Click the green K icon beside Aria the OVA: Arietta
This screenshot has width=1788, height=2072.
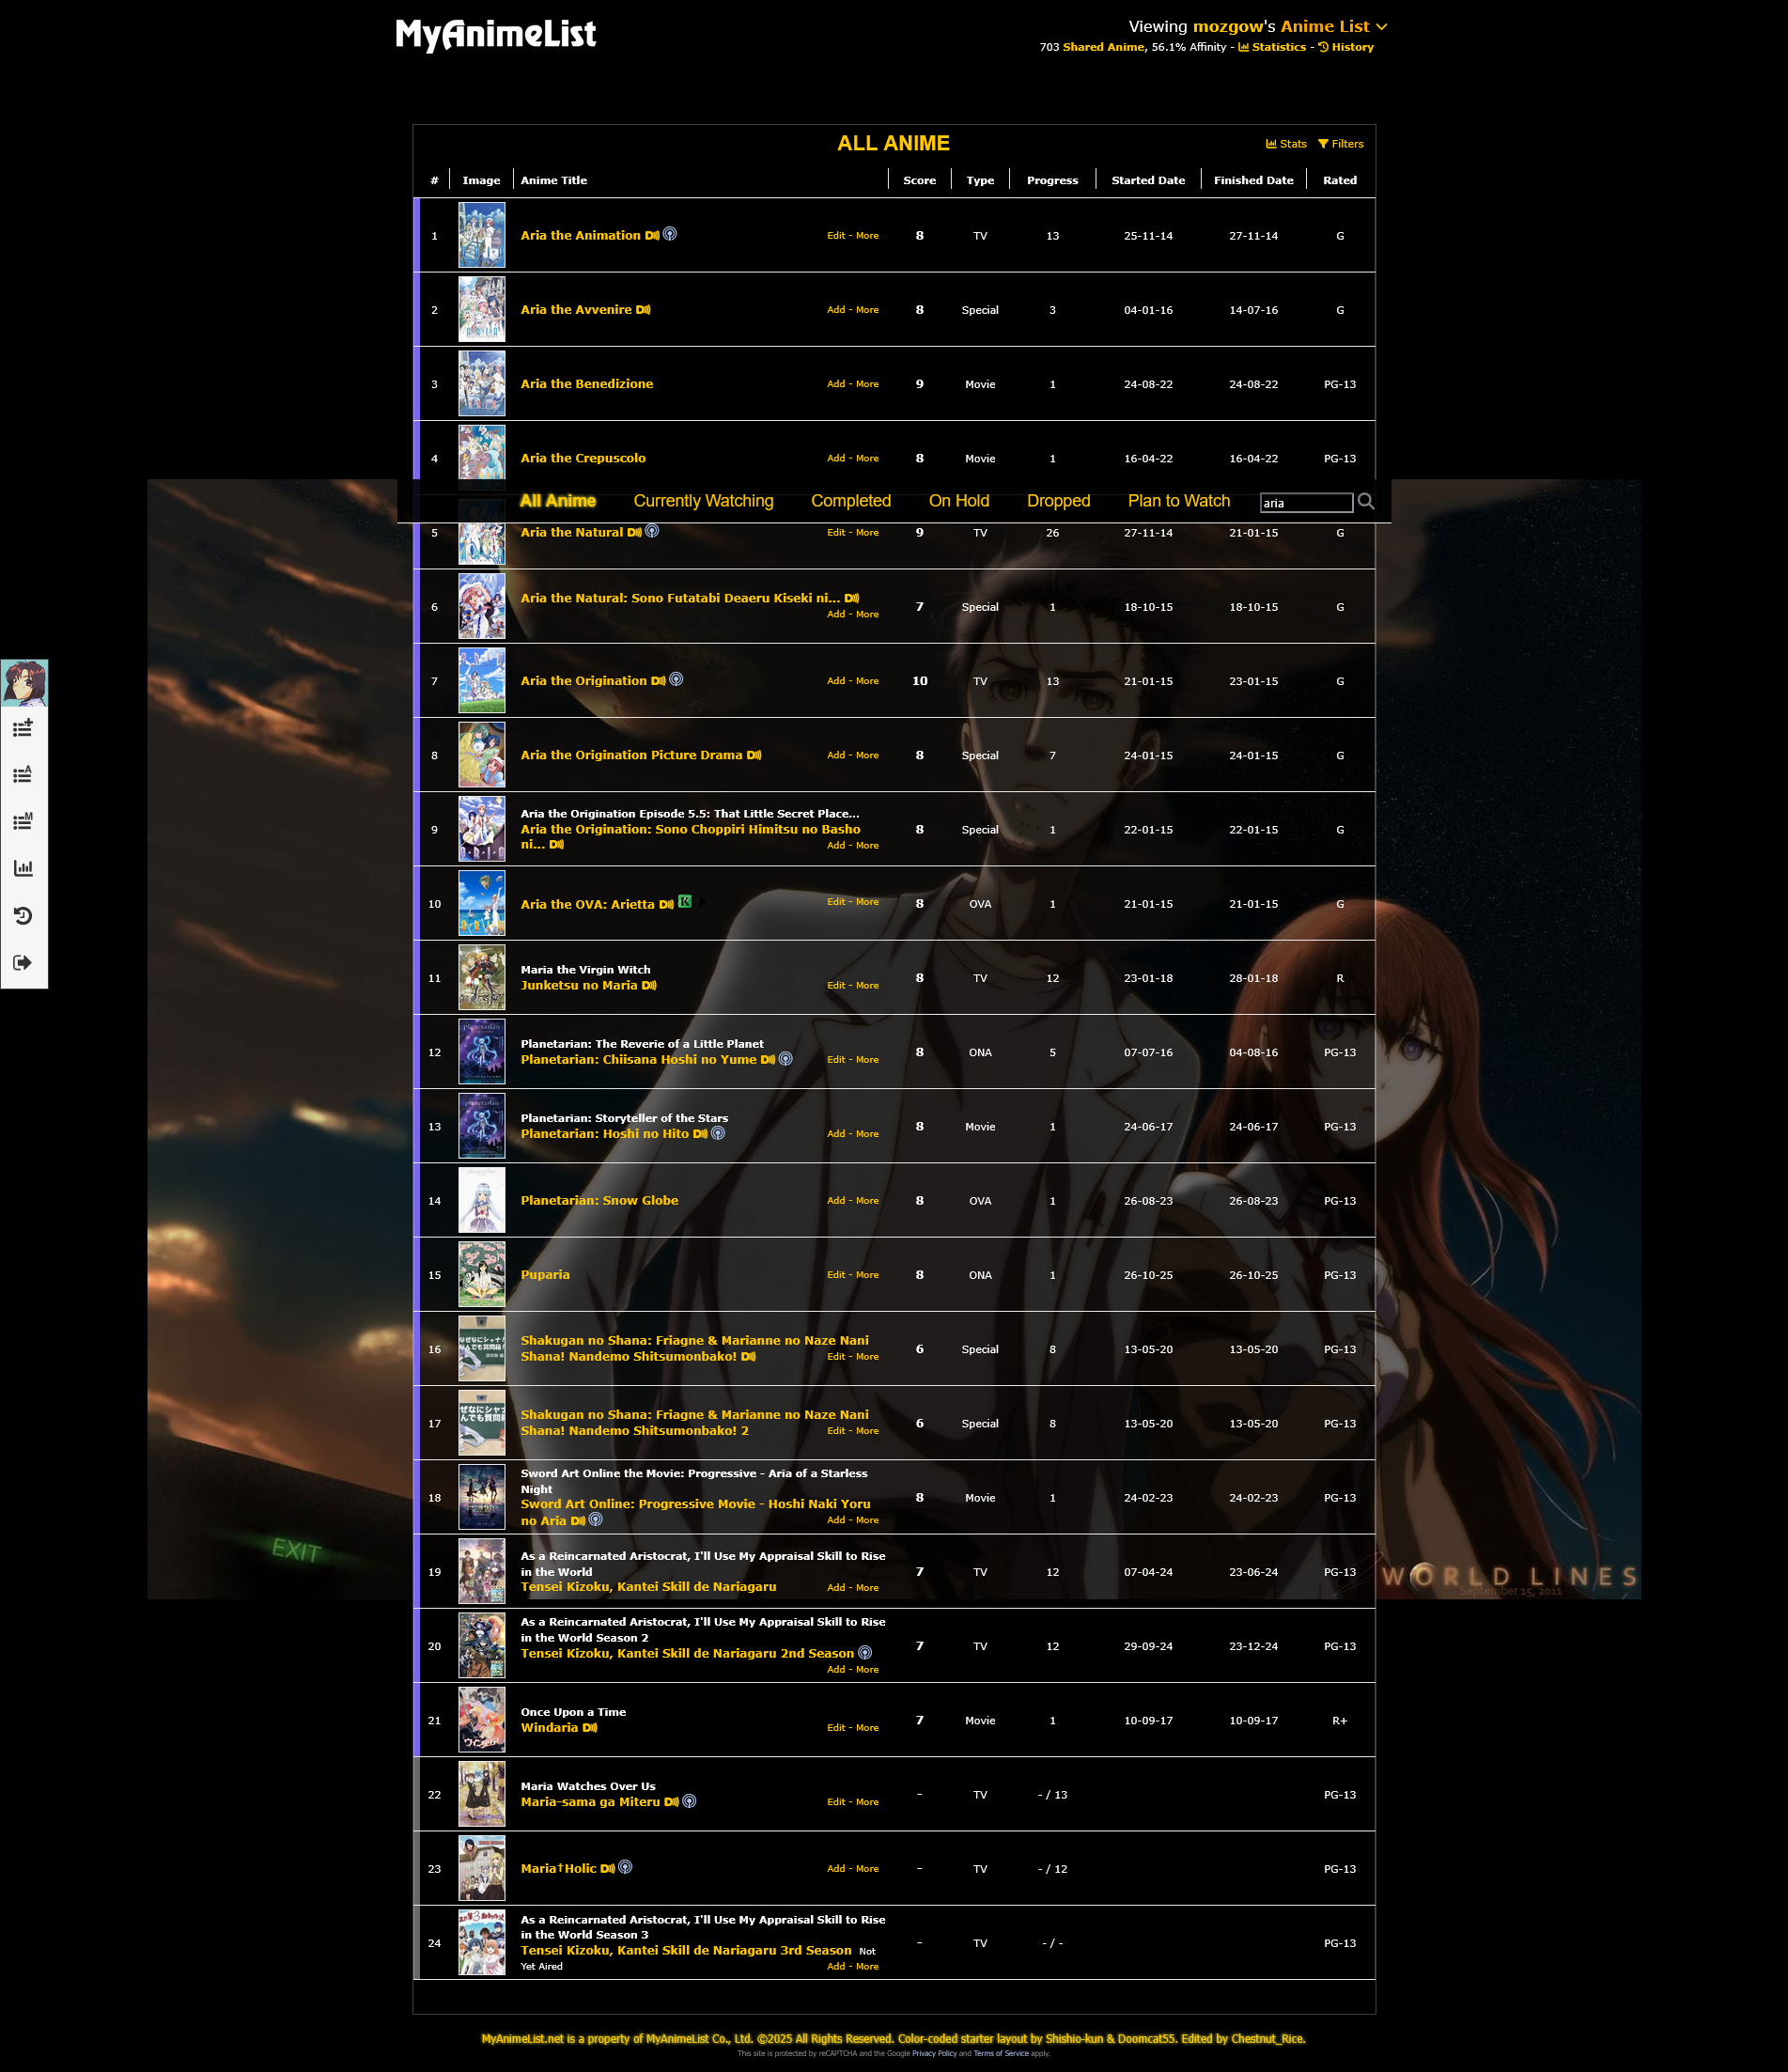pyautogui.click(x=685, y=902)
